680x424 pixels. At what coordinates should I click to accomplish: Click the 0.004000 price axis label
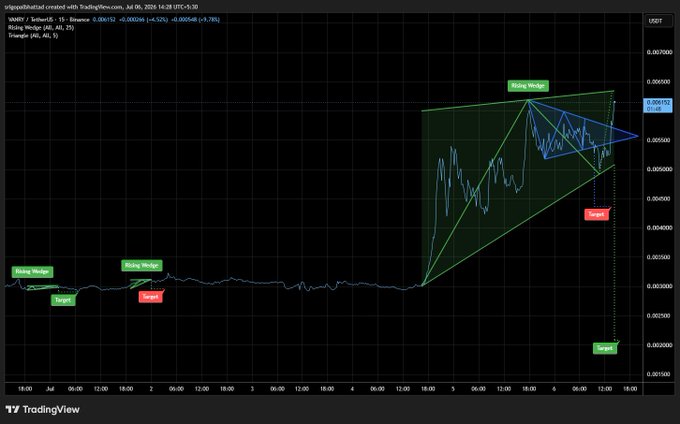(x=659, y=228)
